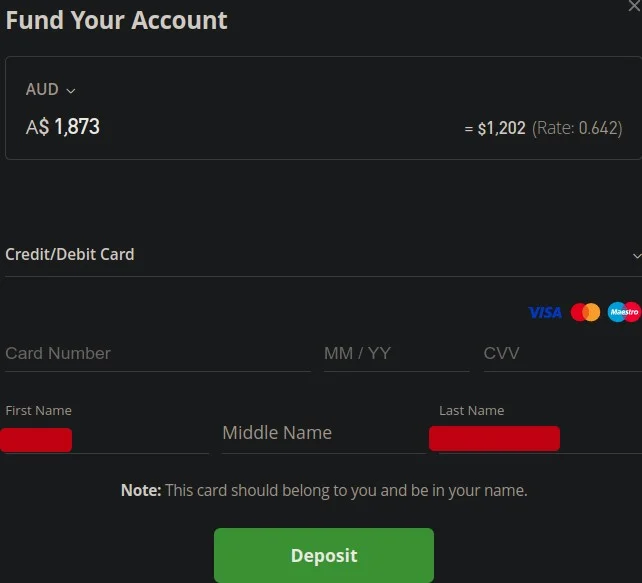Edit the A$ 1,873 deposit amount
Viewport: 642px width, 583px height.
(63, 127)
